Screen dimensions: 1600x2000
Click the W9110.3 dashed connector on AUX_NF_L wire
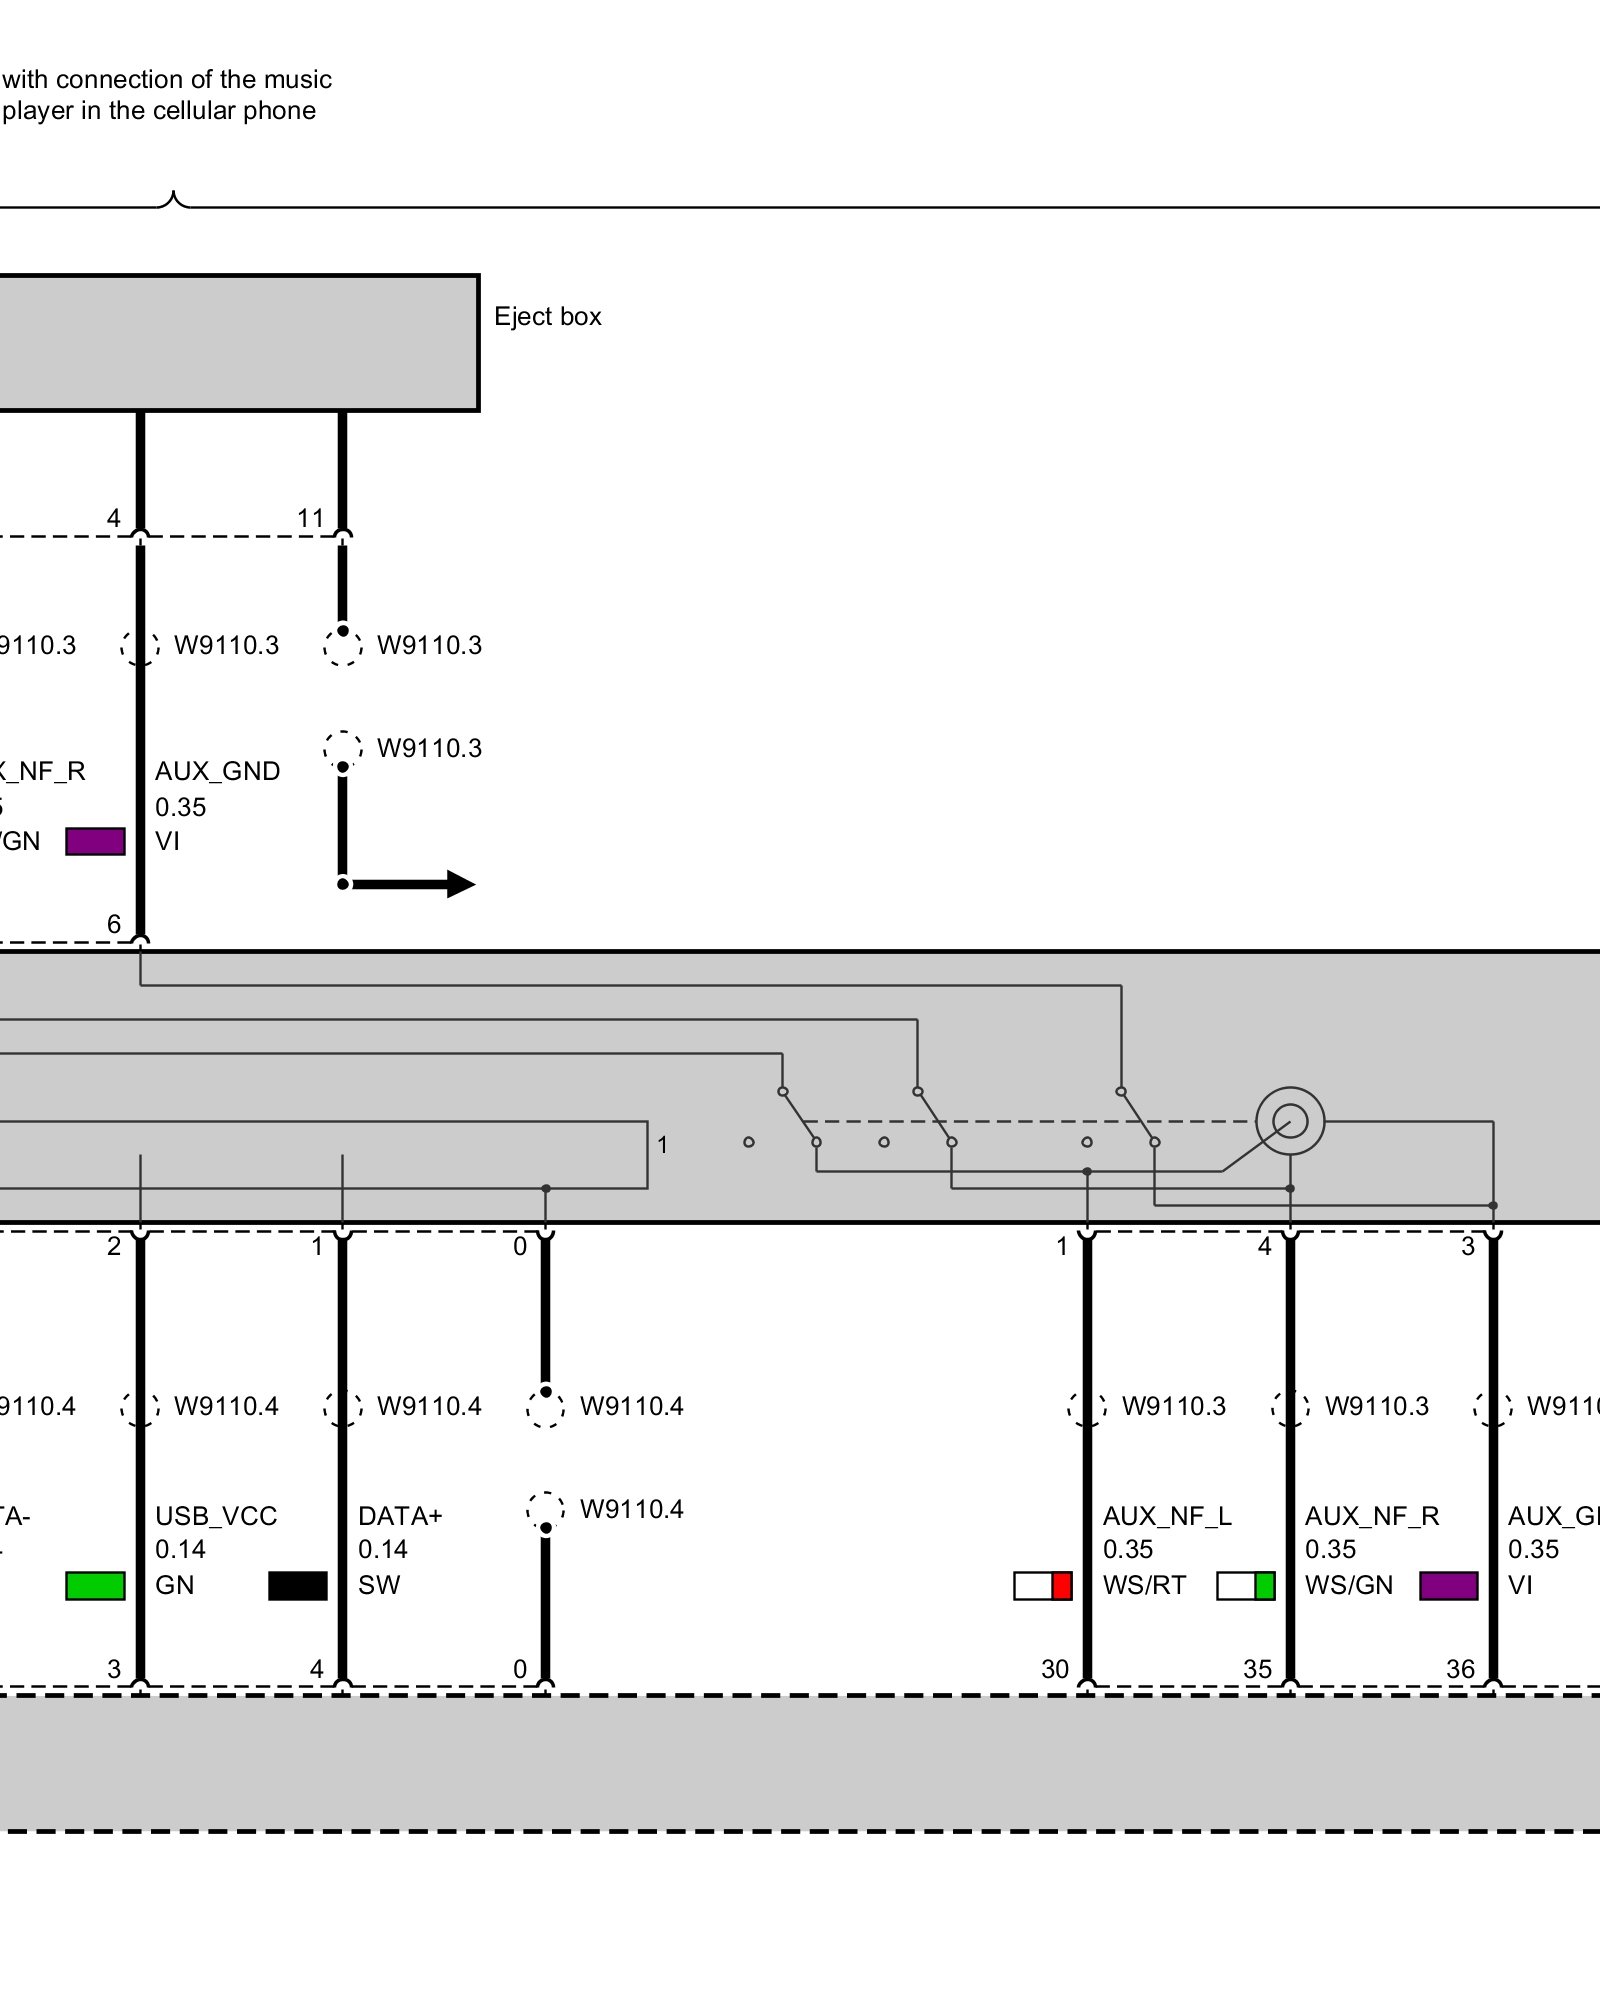pos(1087,1407)
